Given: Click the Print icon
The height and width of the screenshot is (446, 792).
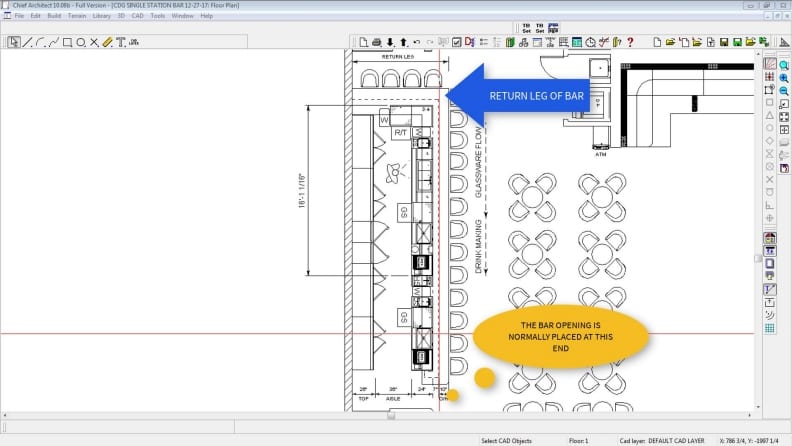Looking at the screenshot, I should [x=377, y=42].
